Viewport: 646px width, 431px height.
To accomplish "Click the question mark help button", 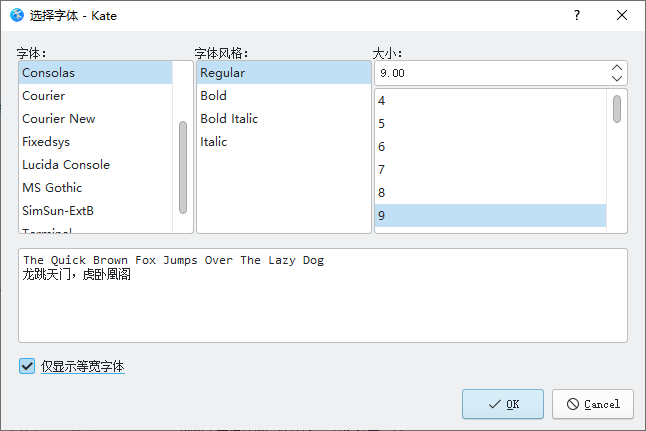I will (x=576, y=15).
